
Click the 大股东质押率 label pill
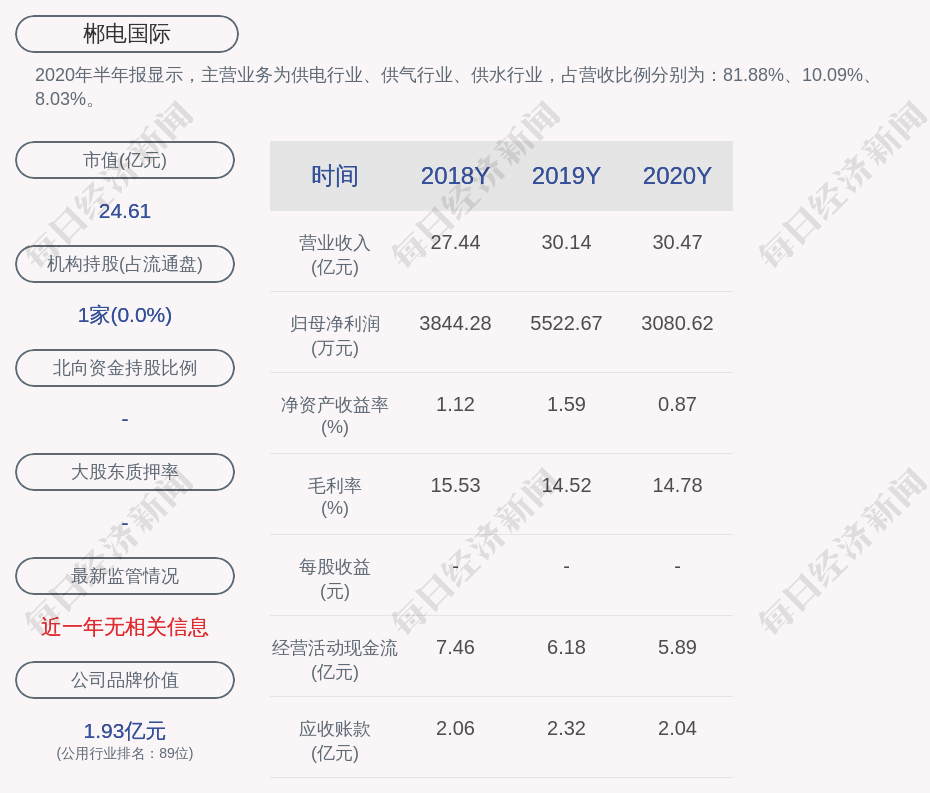(x=125, y=472)
